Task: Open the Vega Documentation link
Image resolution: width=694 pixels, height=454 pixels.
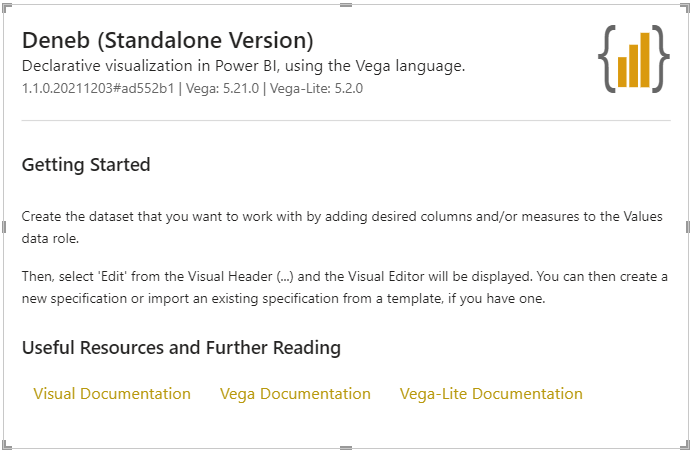Action: 295,394
